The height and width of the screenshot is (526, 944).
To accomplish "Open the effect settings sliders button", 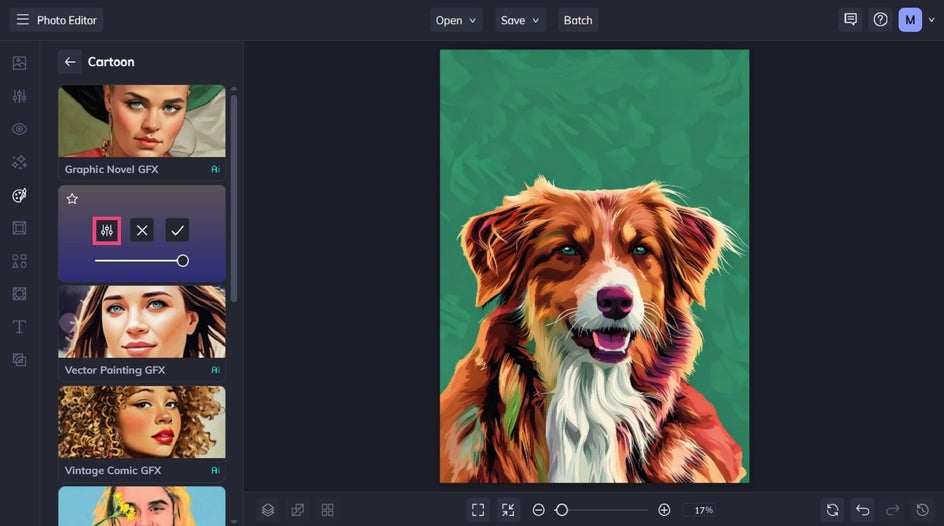I will pos(107,231).
